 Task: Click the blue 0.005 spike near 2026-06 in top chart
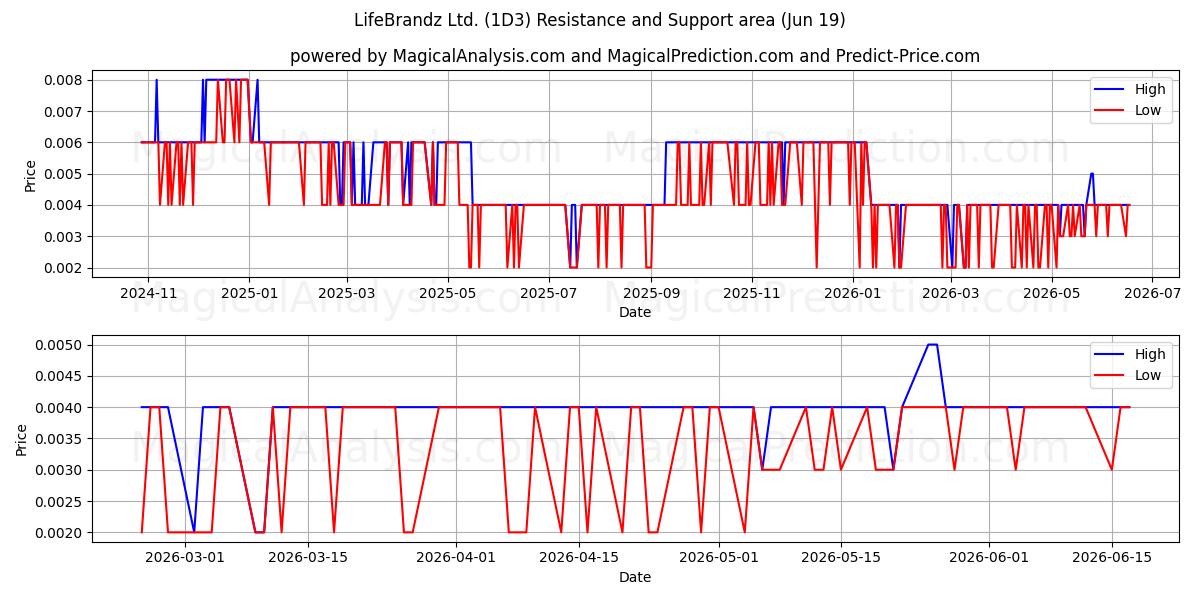pos(1091,174)
